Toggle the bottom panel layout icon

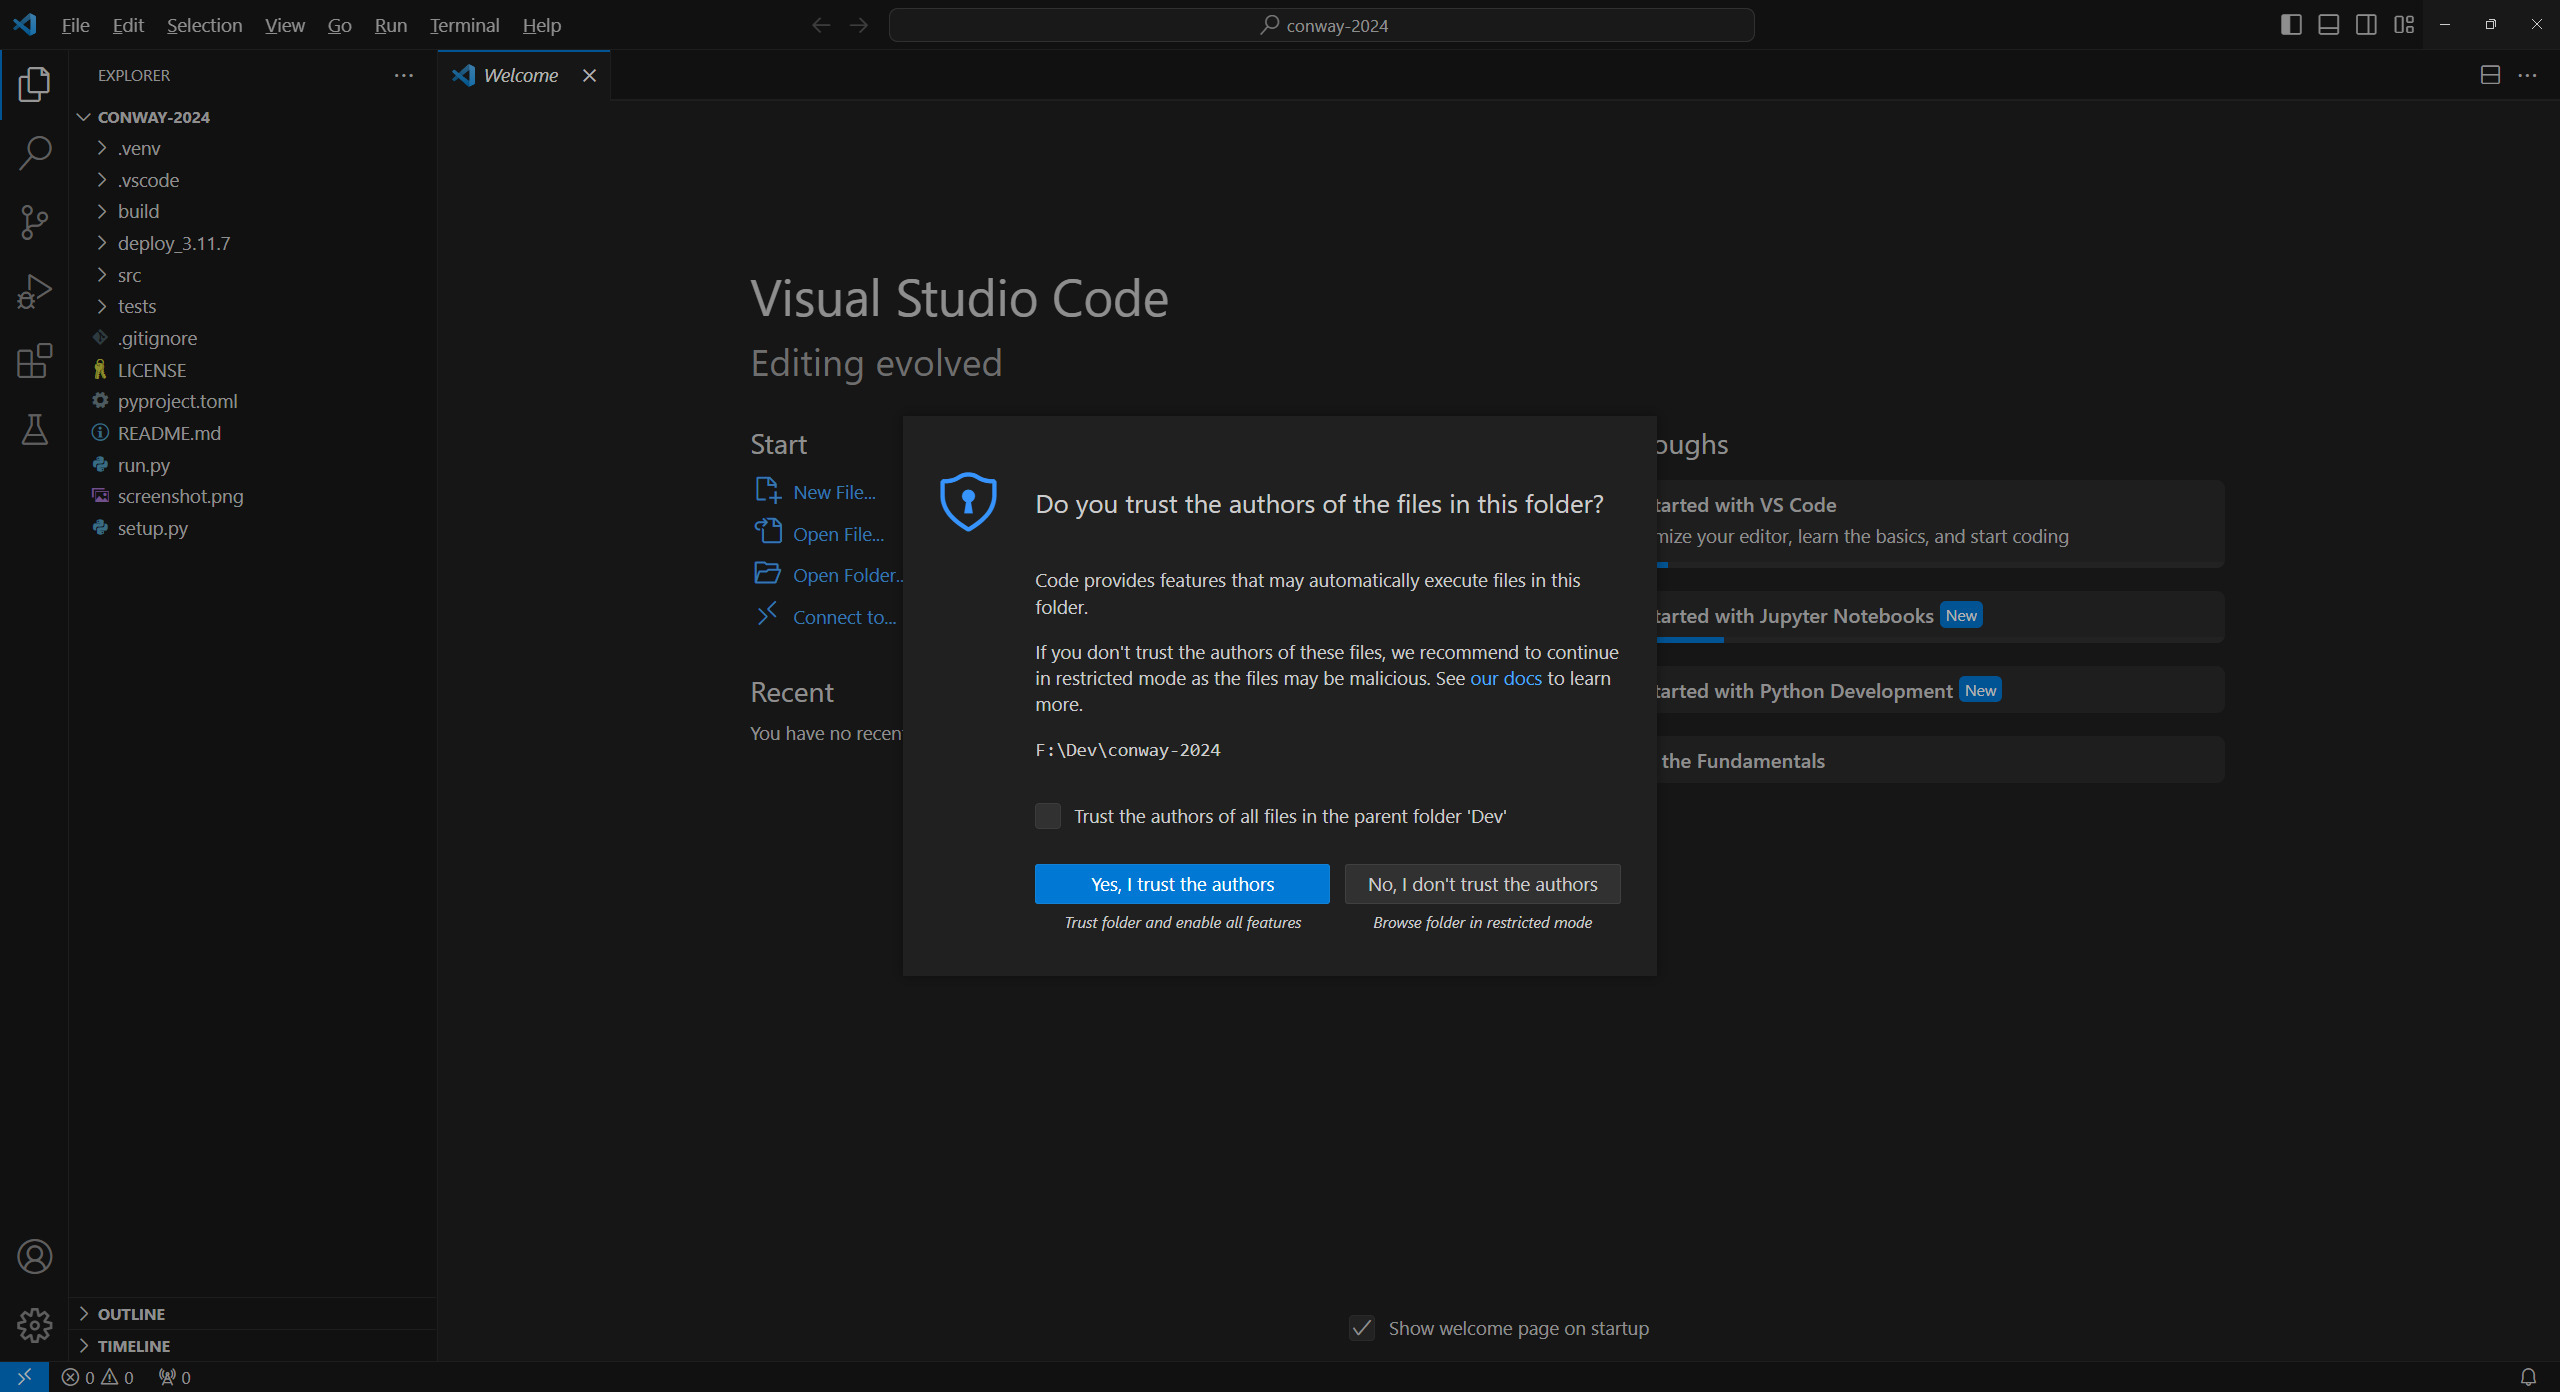tap(2328, 25)
